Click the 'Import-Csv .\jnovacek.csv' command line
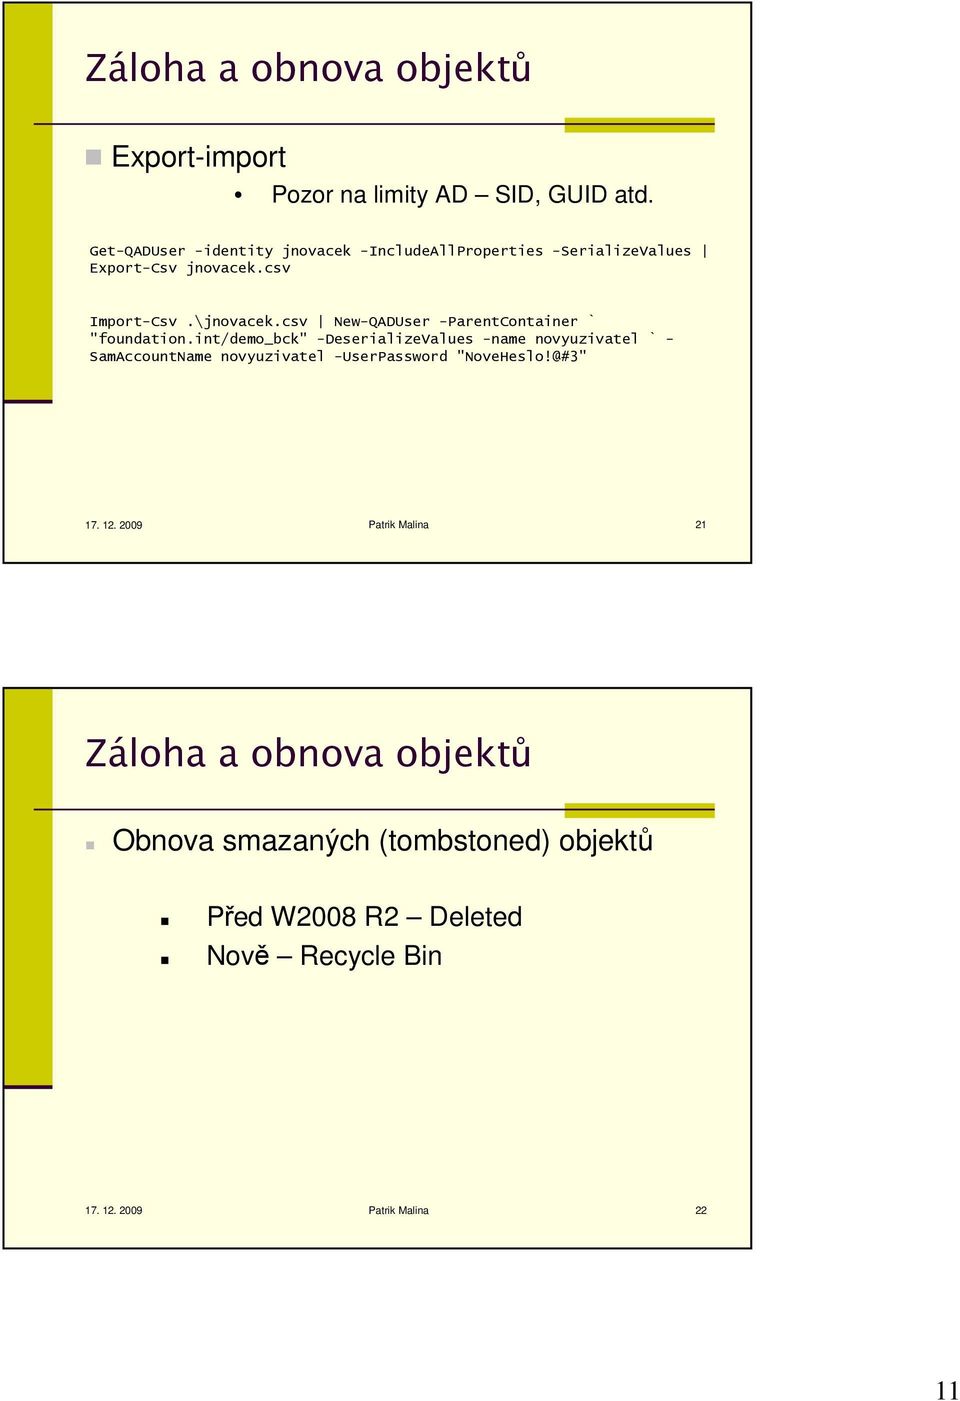The image size is (960, 1401). [x=342, y=322]
